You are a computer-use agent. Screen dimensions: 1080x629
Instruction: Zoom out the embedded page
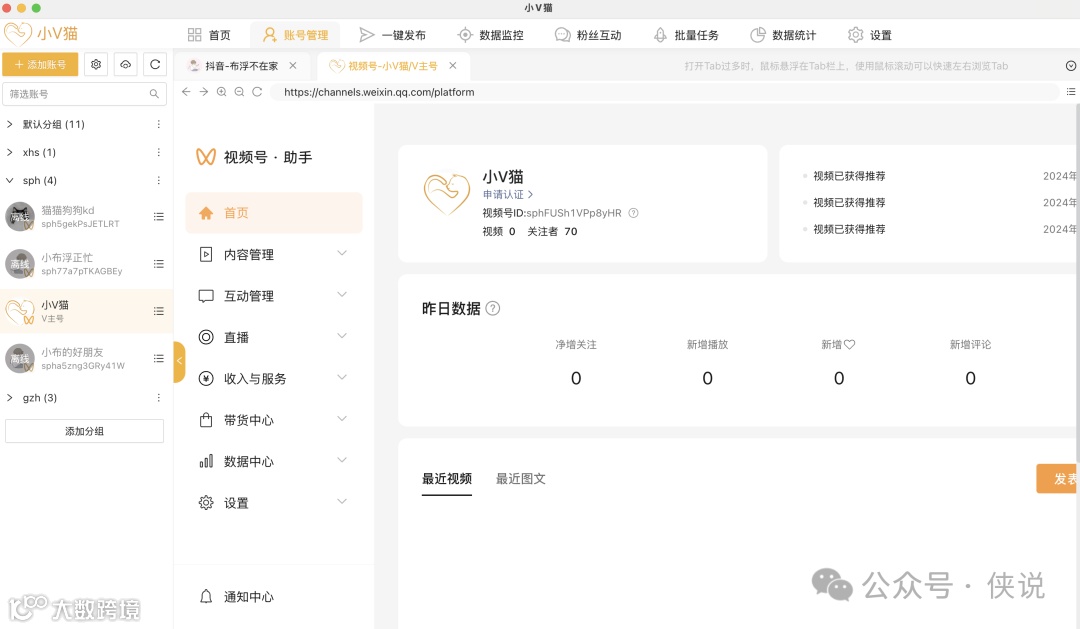click(239, 92)
